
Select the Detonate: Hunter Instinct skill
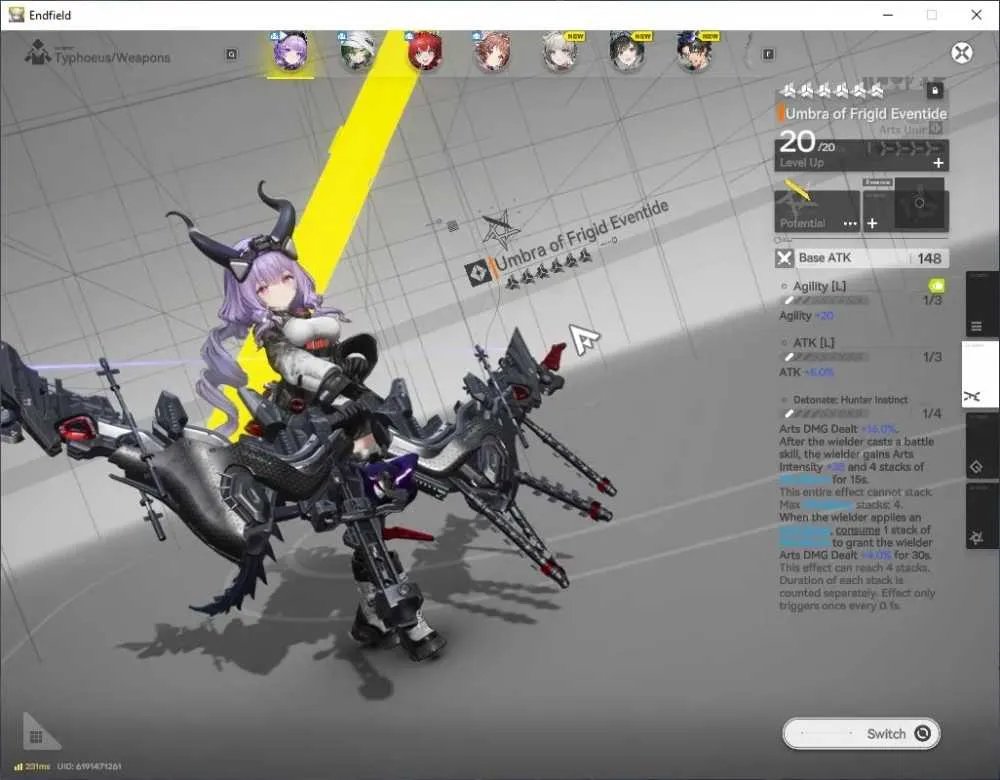[850, 400]
